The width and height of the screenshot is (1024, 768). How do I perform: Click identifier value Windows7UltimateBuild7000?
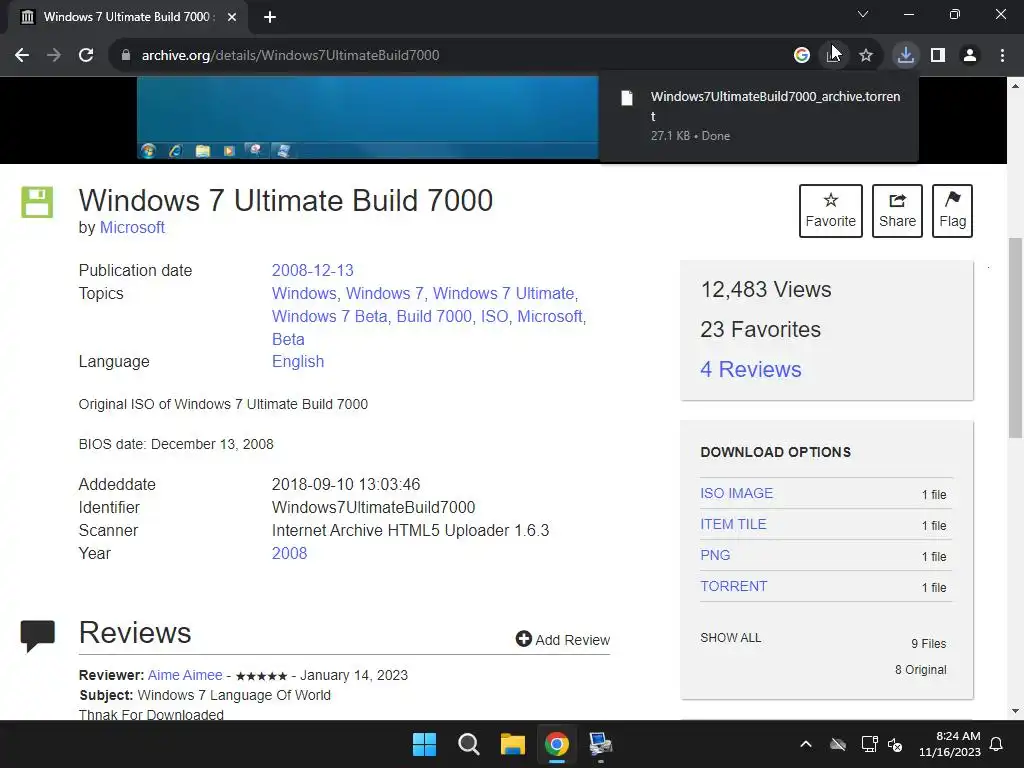point(373,507)
